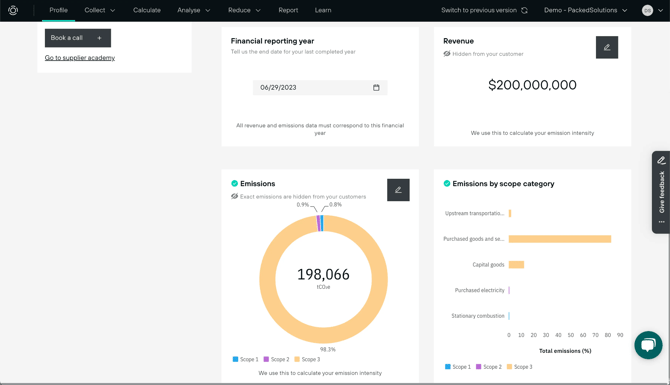Viewport: 670px width, 385px height.
Task: Expand the Collect dropdown menu
Action: [x=100, y=10]
